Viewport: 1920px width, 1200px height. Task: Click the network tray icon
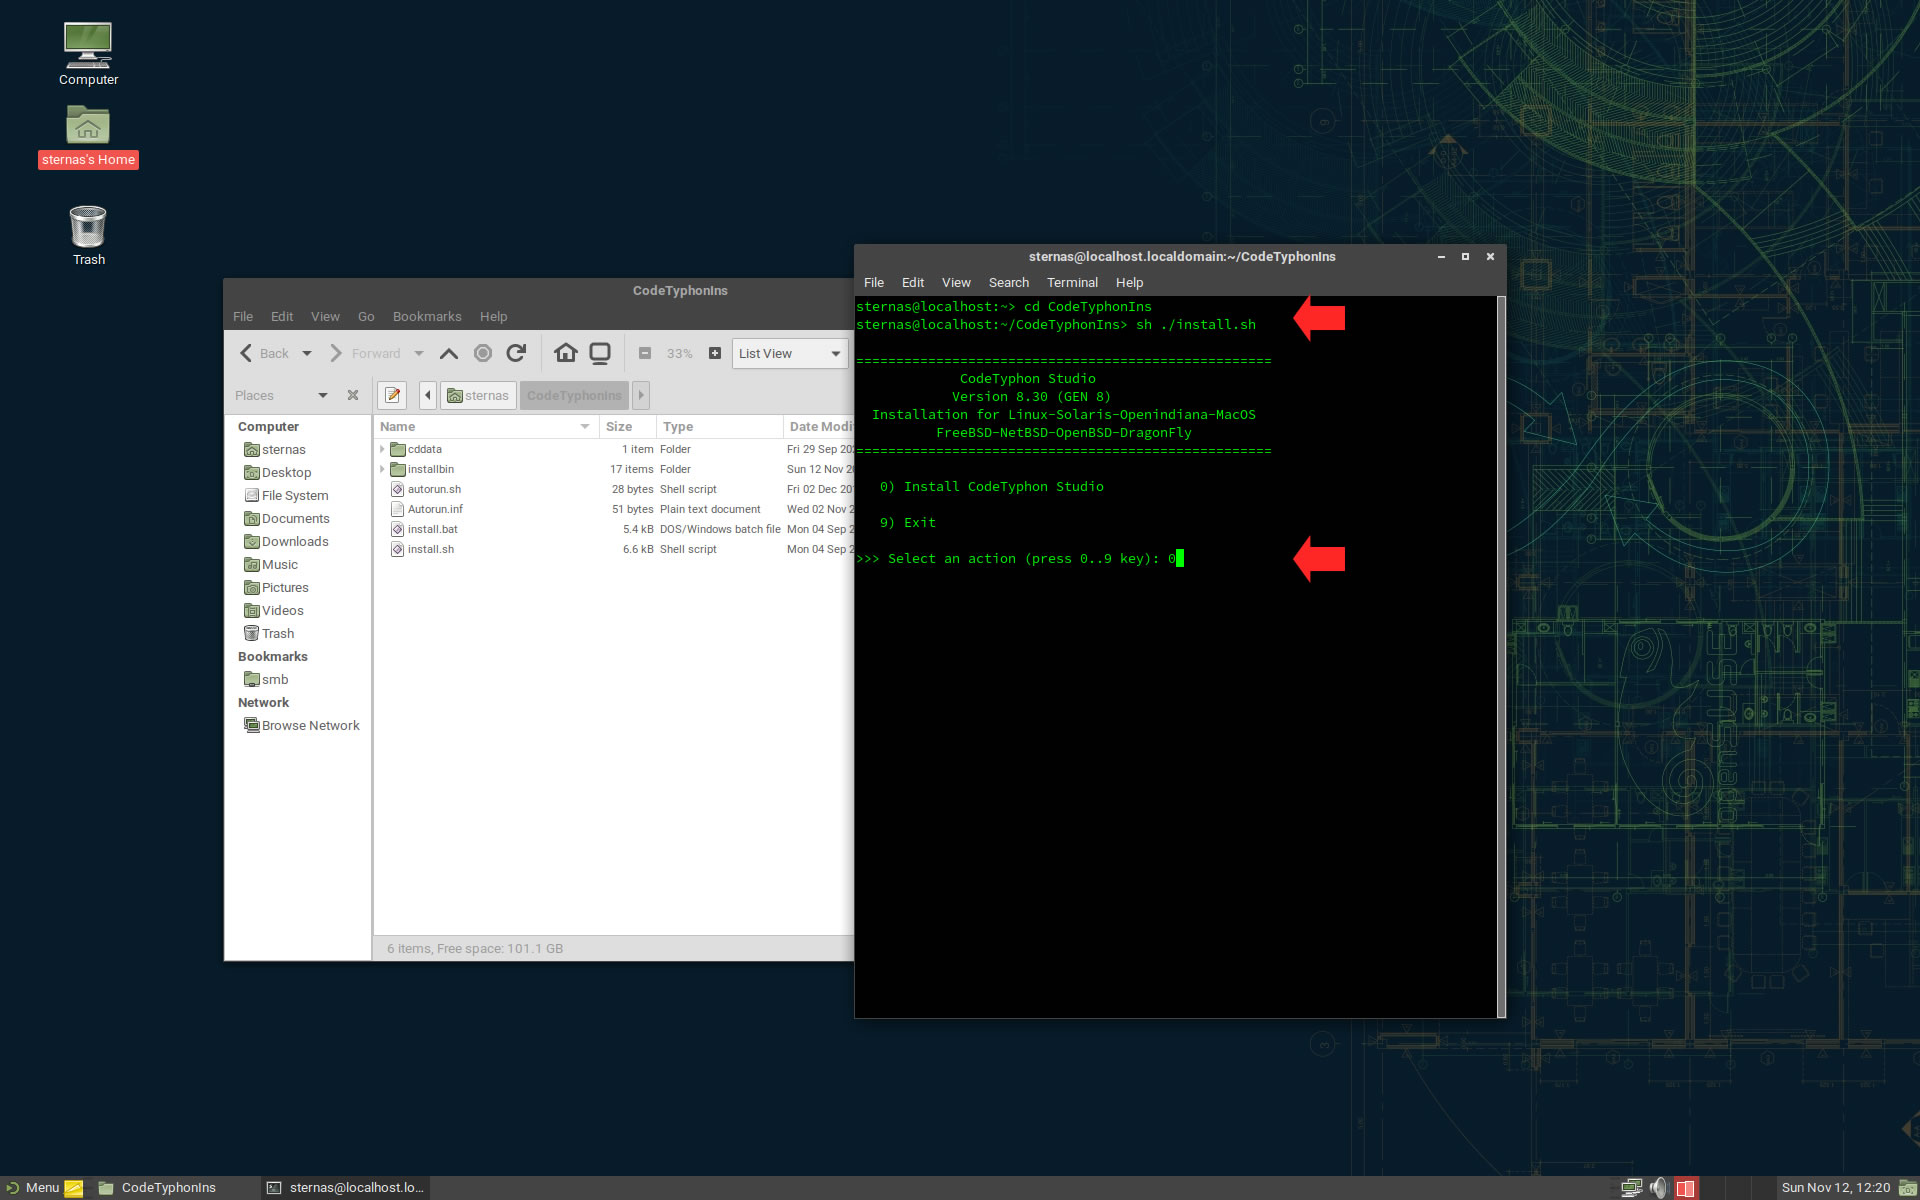coord(1631,1188)
